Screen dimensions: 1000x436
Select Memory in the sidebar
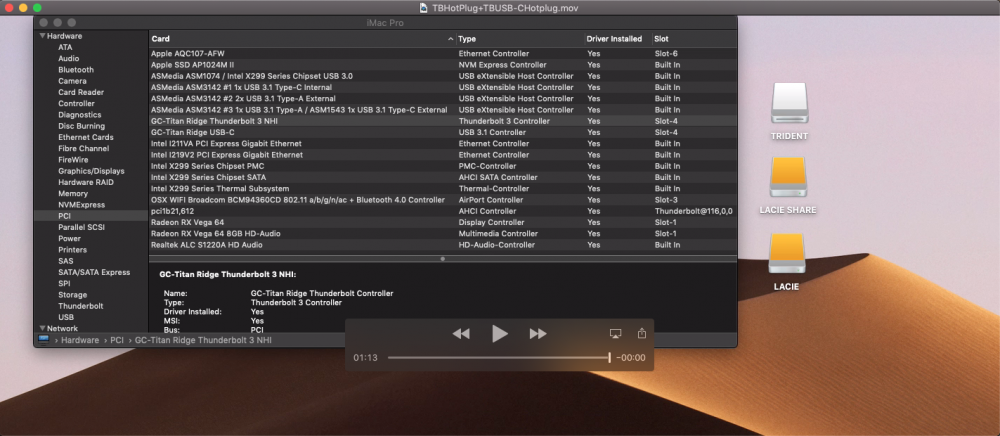click(x=73, y=194)
